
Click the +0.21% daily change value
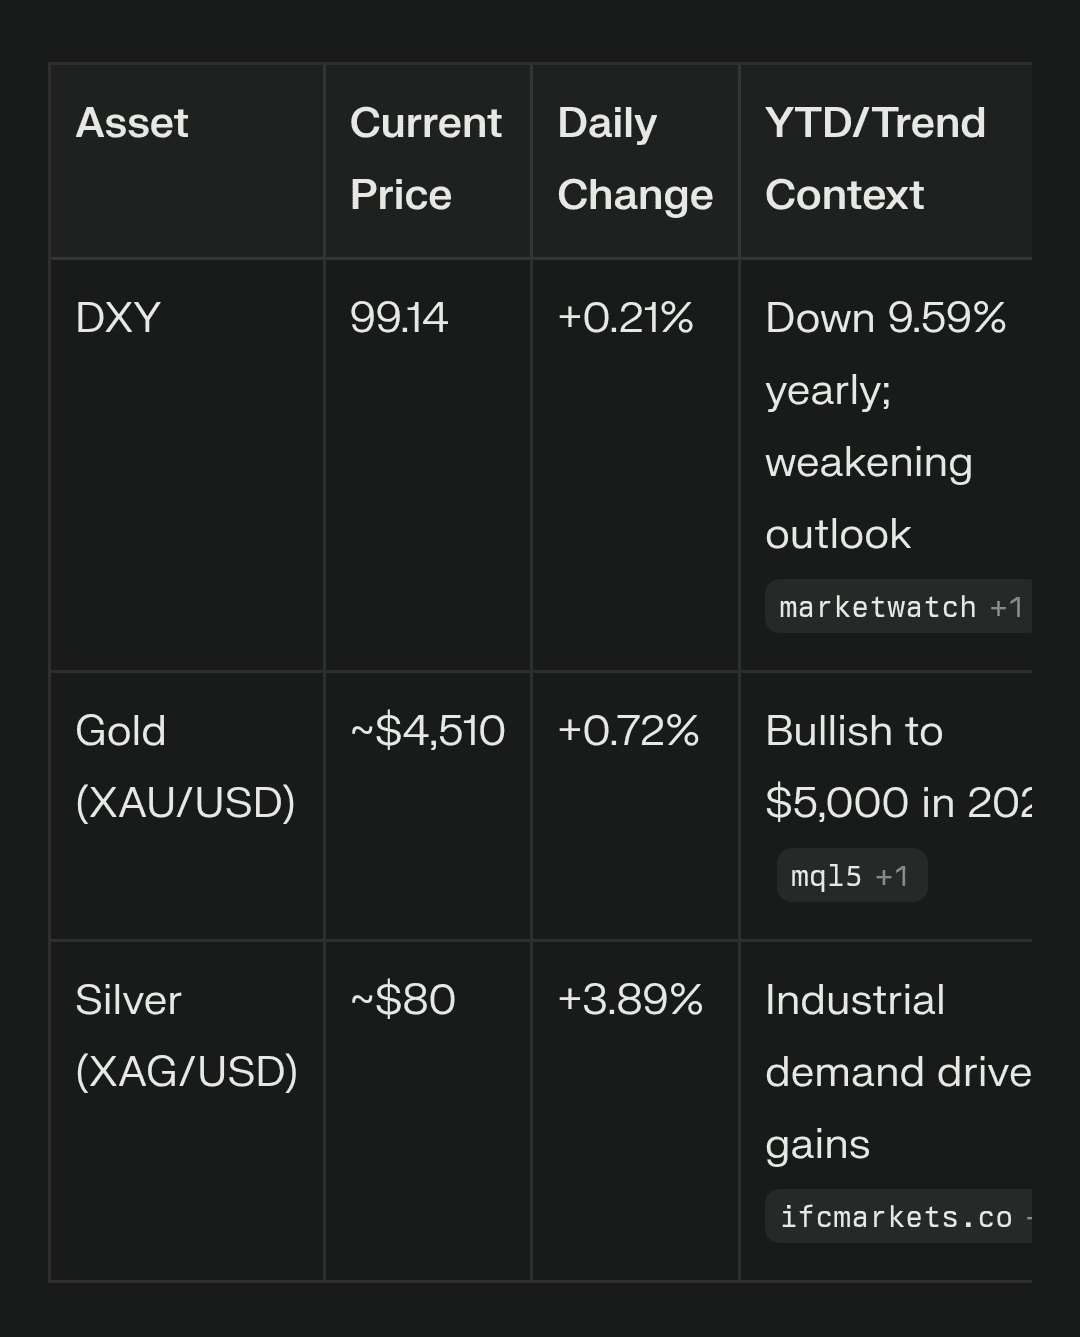click(x=625, y=318)
